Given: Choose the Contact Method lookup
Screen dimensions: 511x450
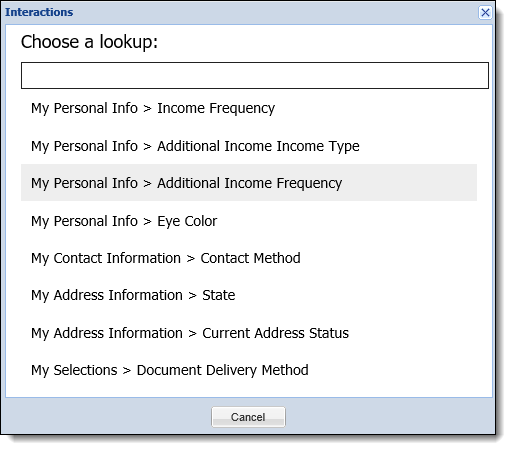Looking at the screenshot, I should (249, 258).
